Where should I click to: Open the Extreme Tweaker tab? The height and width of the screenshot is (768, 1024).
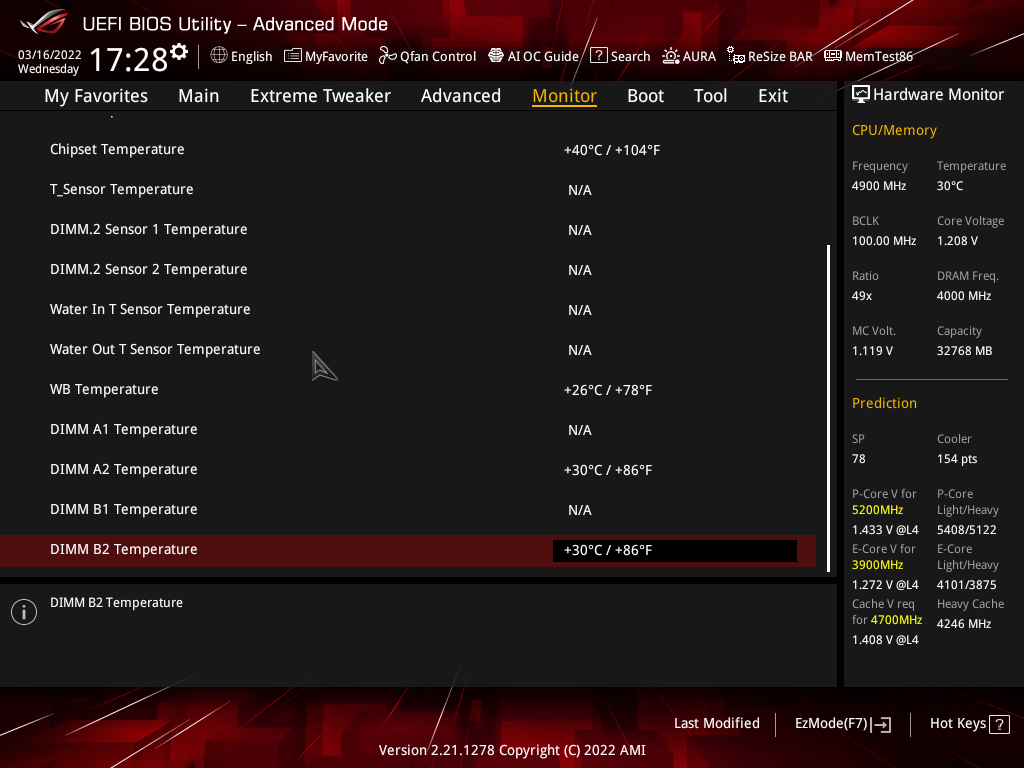(x=320, y=95)
